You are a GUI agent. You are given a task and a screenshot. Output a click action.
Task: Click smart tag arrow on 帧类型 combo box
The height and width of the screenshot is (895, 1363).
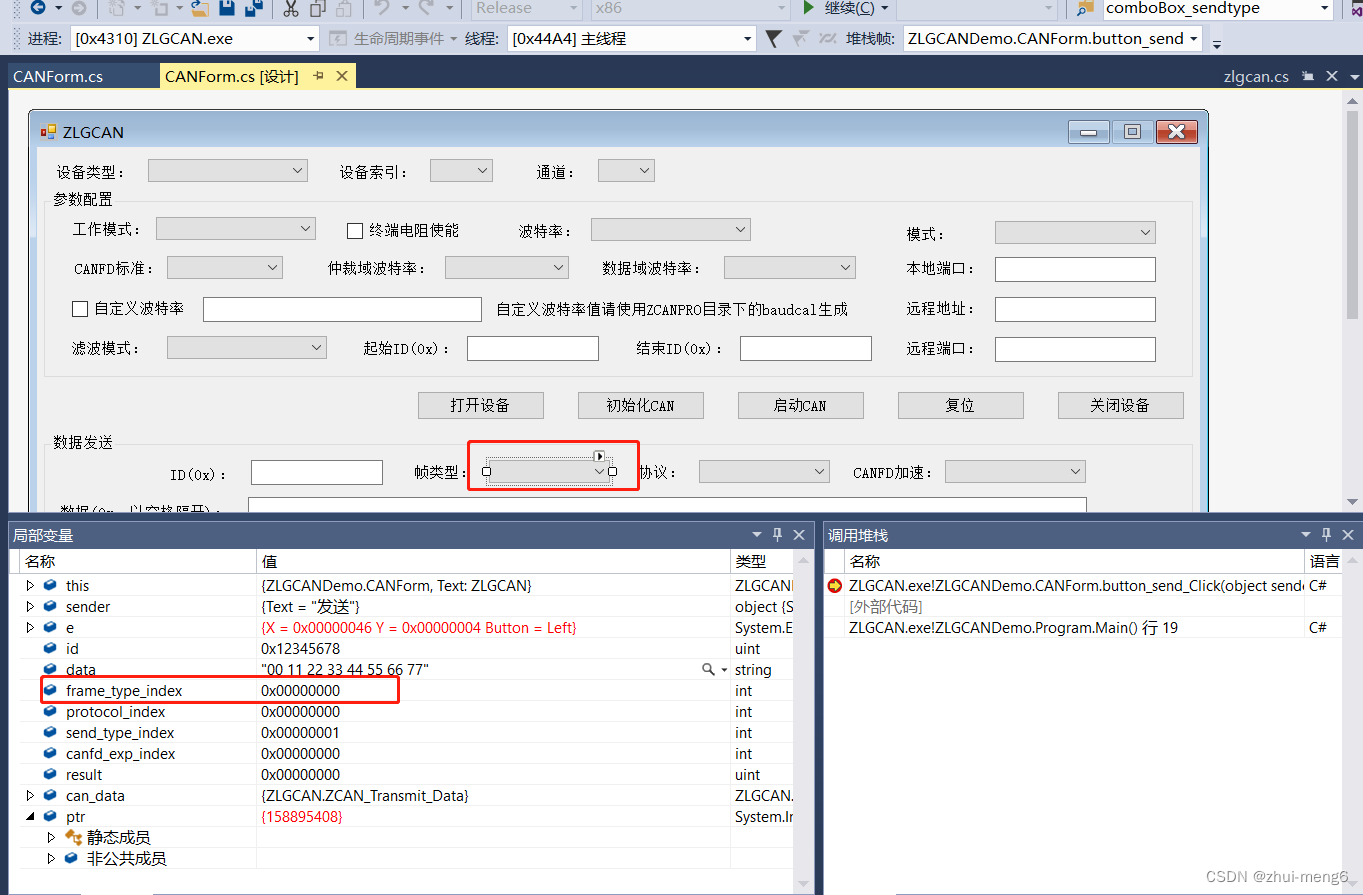[600, 456]
